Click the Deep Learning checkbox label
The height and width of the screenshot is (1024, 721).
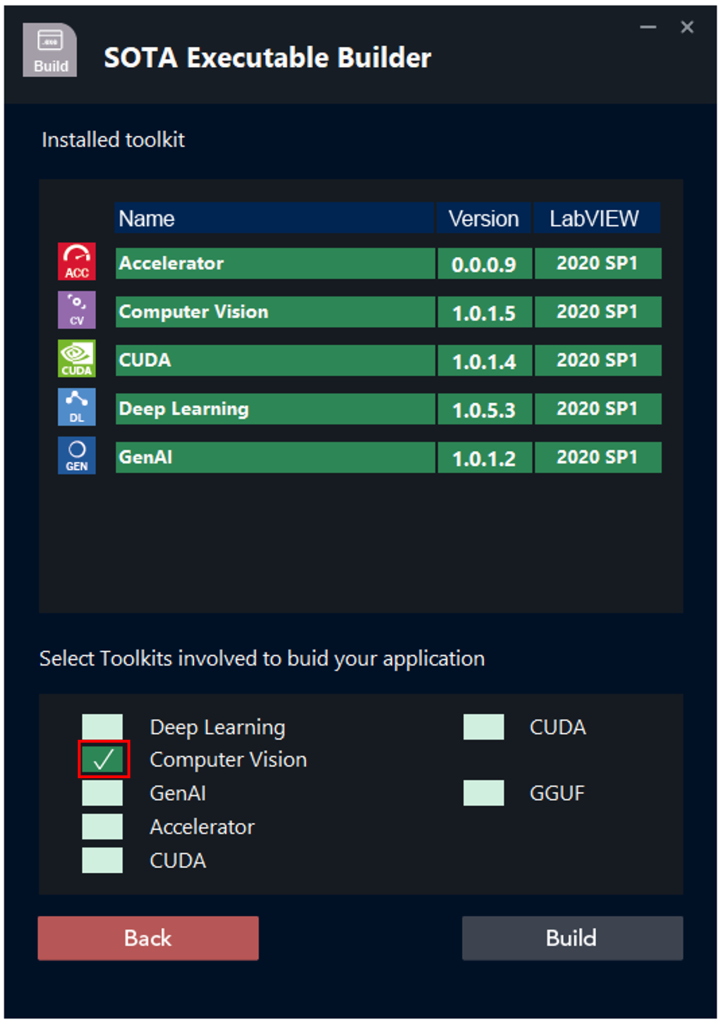[x=217, y=728]
